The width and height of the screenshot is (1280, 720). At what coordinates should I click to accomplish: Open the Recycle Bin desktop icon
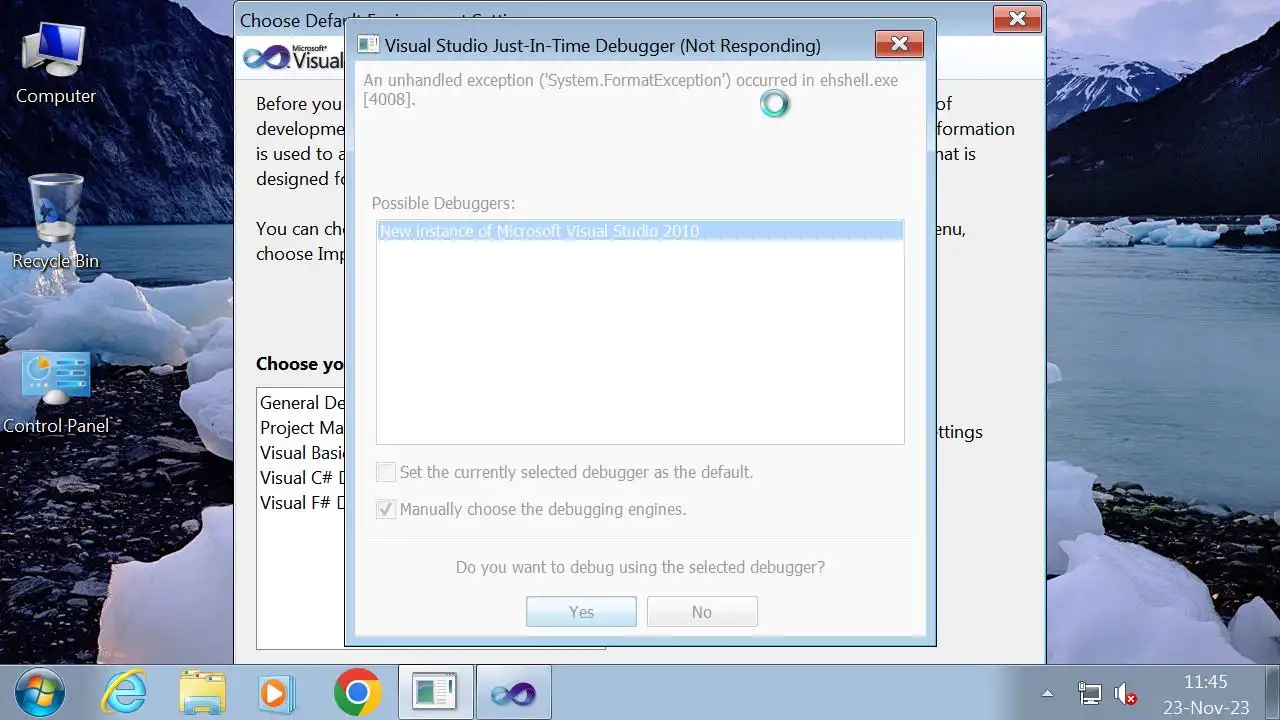(55, 222)
